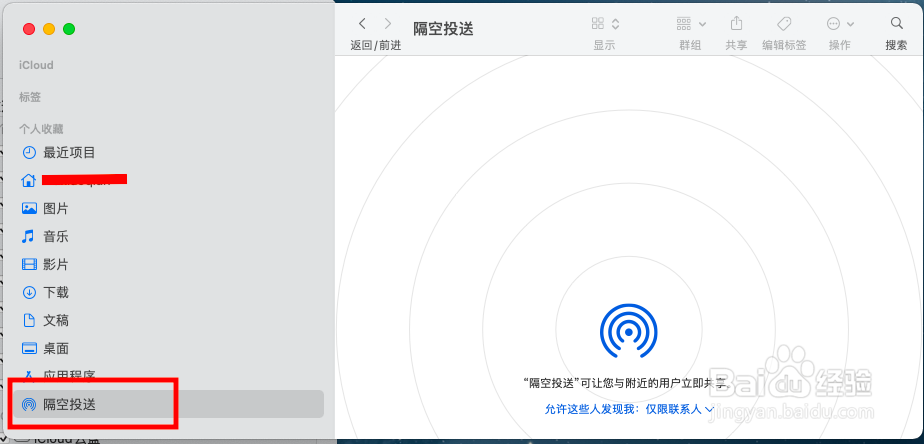Click the 影片 filmstrip icon
The width and height of the screenshot is (924, 444).
click(x=29, y=264)
